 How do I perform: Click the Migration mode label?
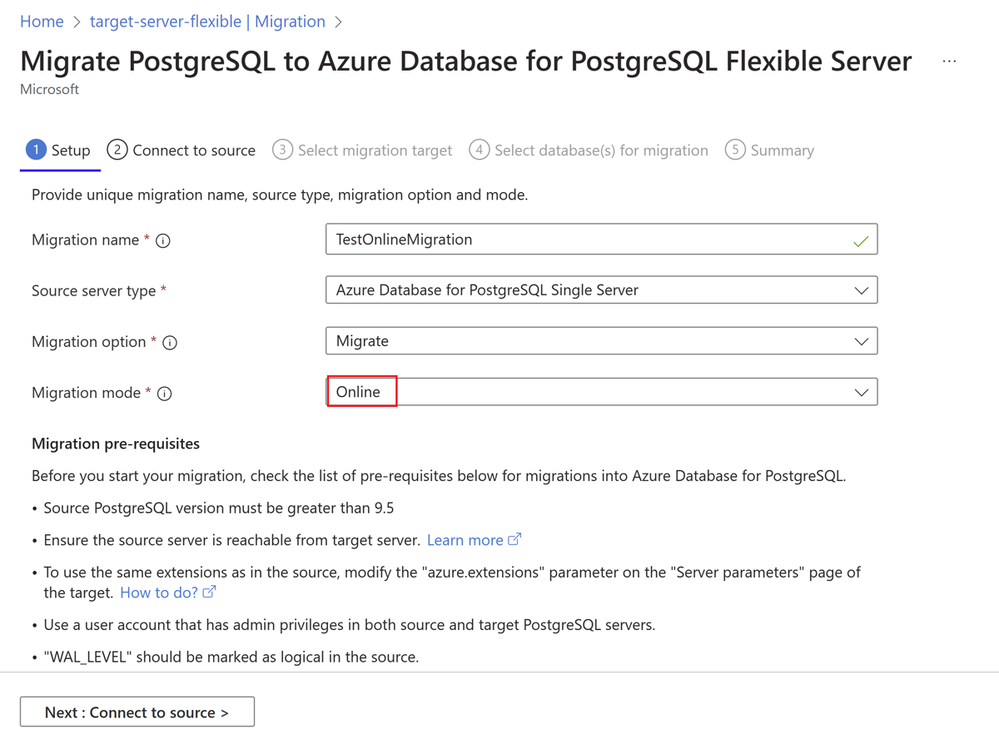(x=86, y=393)
